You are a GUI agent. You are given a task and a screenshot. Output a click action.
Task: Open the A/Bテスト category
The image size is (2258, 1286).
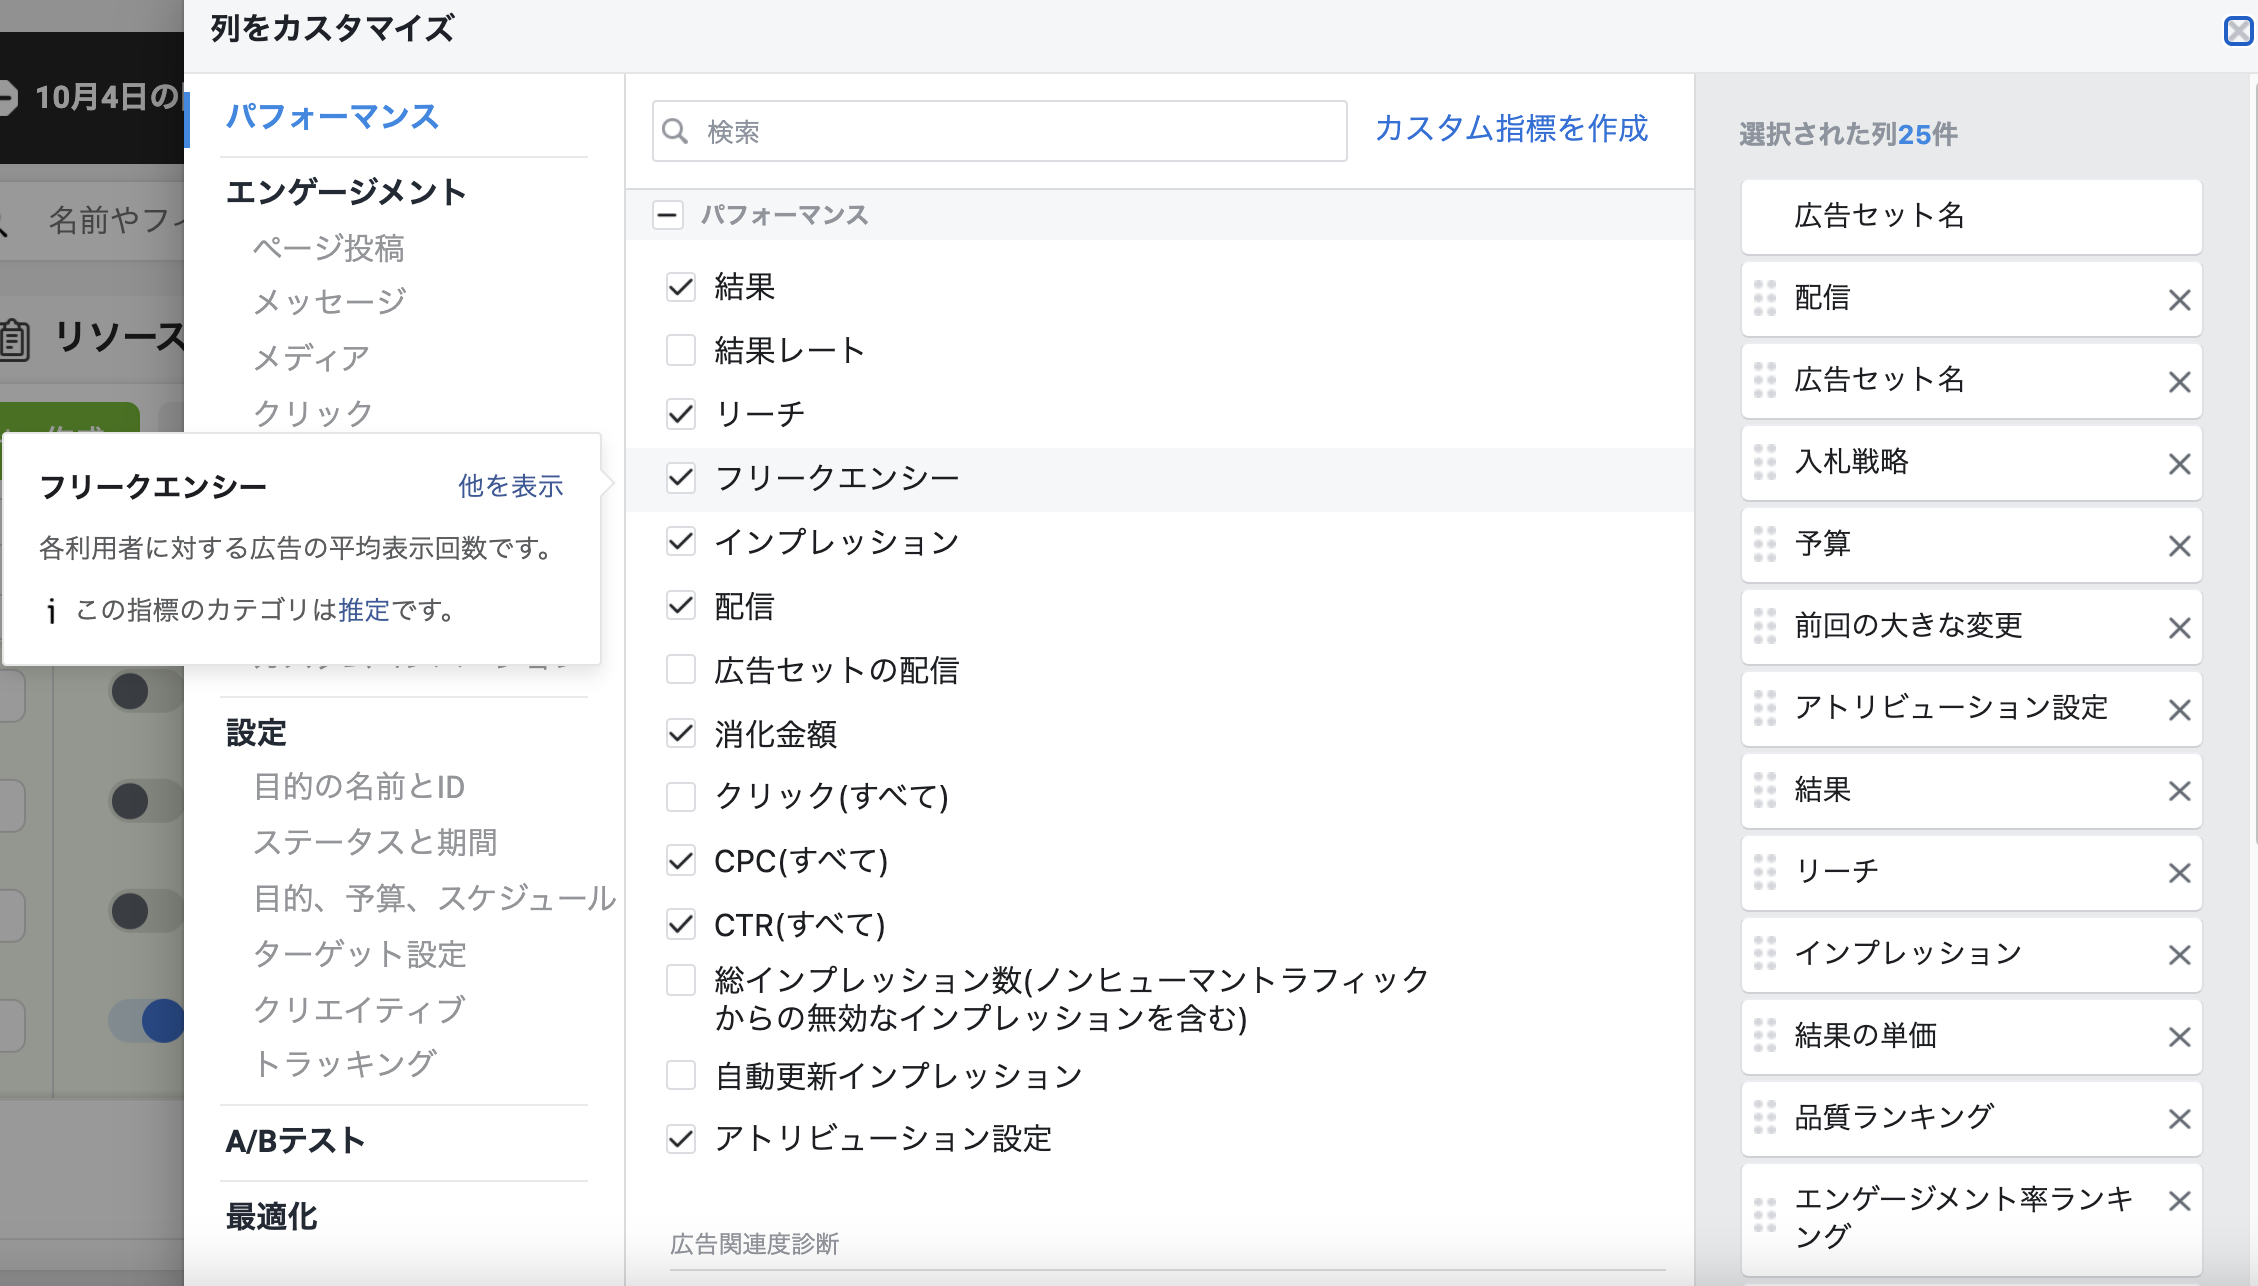click(x=295, y=1141)
